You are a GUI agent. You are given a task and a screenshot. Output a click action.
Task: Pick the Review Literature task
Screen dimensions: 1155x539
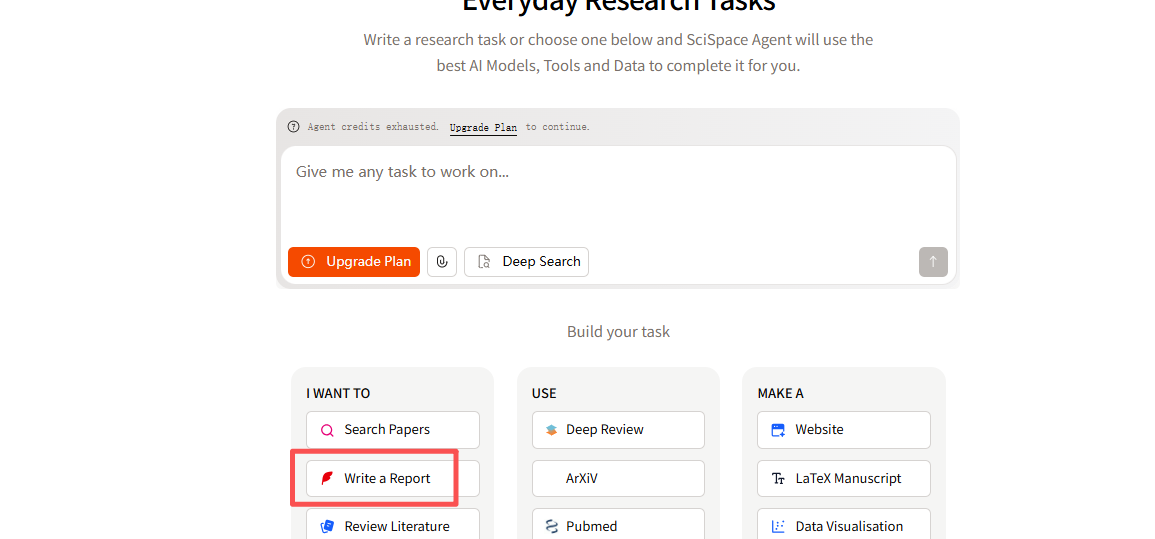pyautogui.click(x=393, y=526)
